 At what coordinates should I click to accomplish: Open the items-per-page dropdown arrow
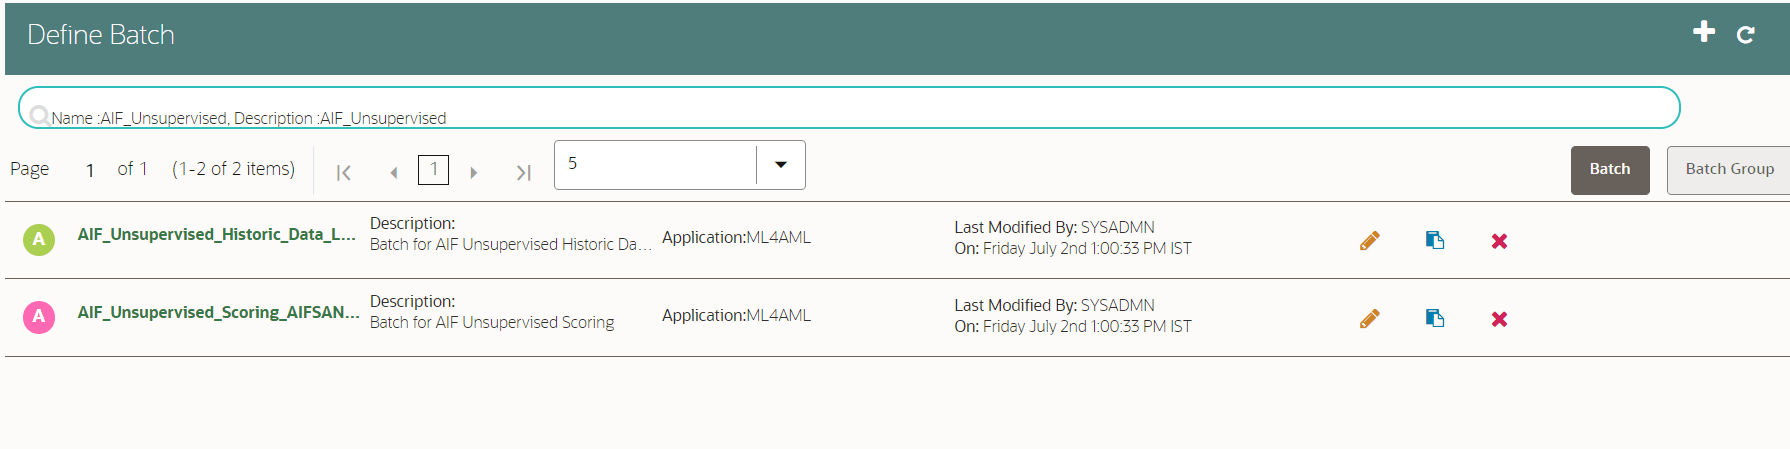tap(781, 165)
